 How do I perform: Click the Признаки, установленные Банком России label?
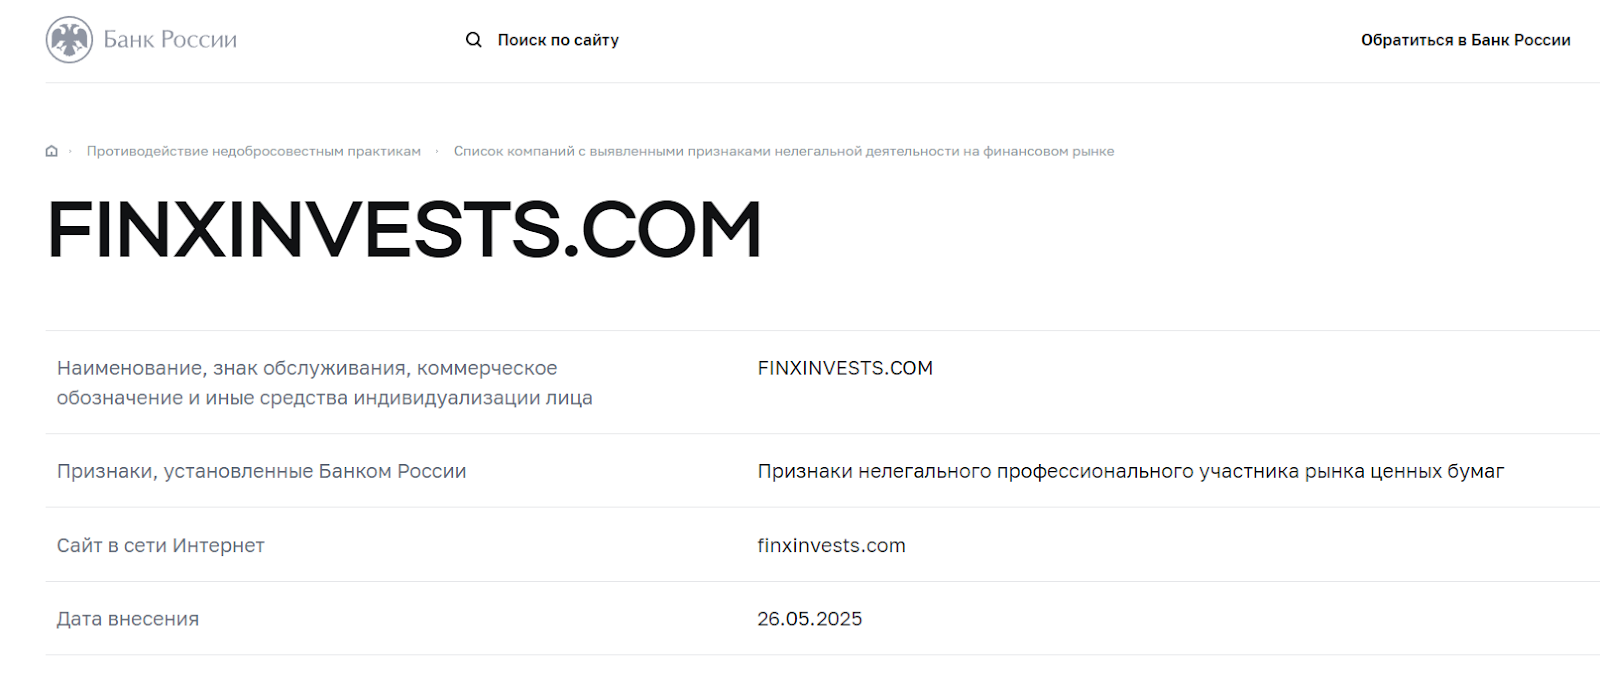pos(262,471)
